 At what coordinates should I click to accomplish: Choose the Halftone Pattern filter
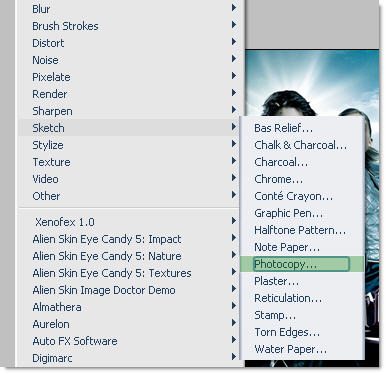pos(302,230)
